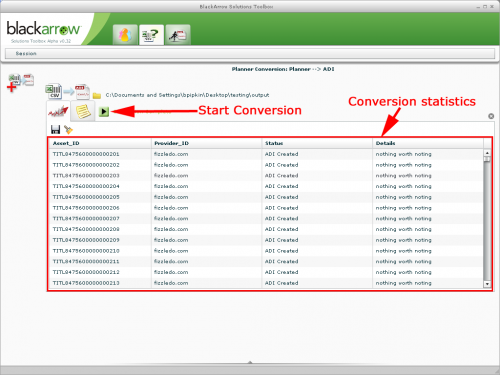Select row TITL0475600000000211

(x=266, y=261)
